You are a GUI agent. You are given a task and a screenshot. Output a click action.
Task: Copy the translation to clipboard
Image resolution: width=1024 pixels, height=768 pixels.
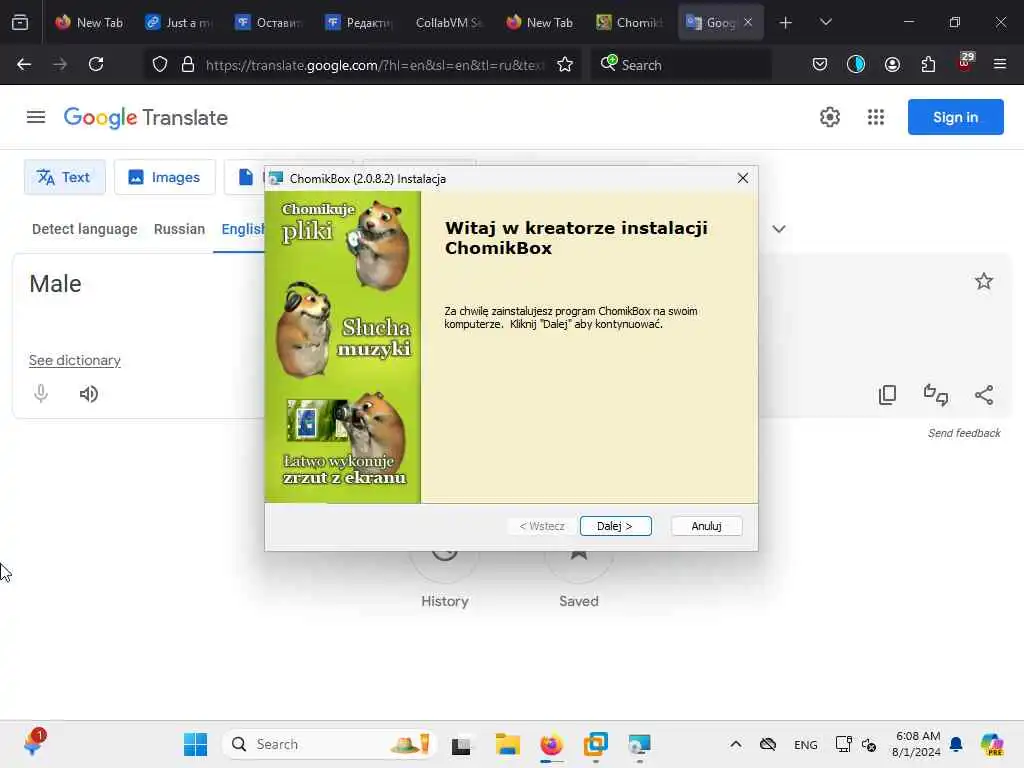887,394
